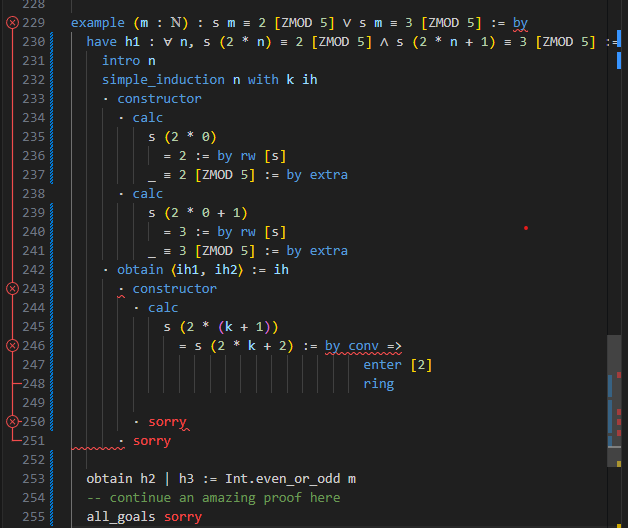Click the 'obtain' keyword on line 242
The width and height of the screenshot is (628, 528).
140,269
